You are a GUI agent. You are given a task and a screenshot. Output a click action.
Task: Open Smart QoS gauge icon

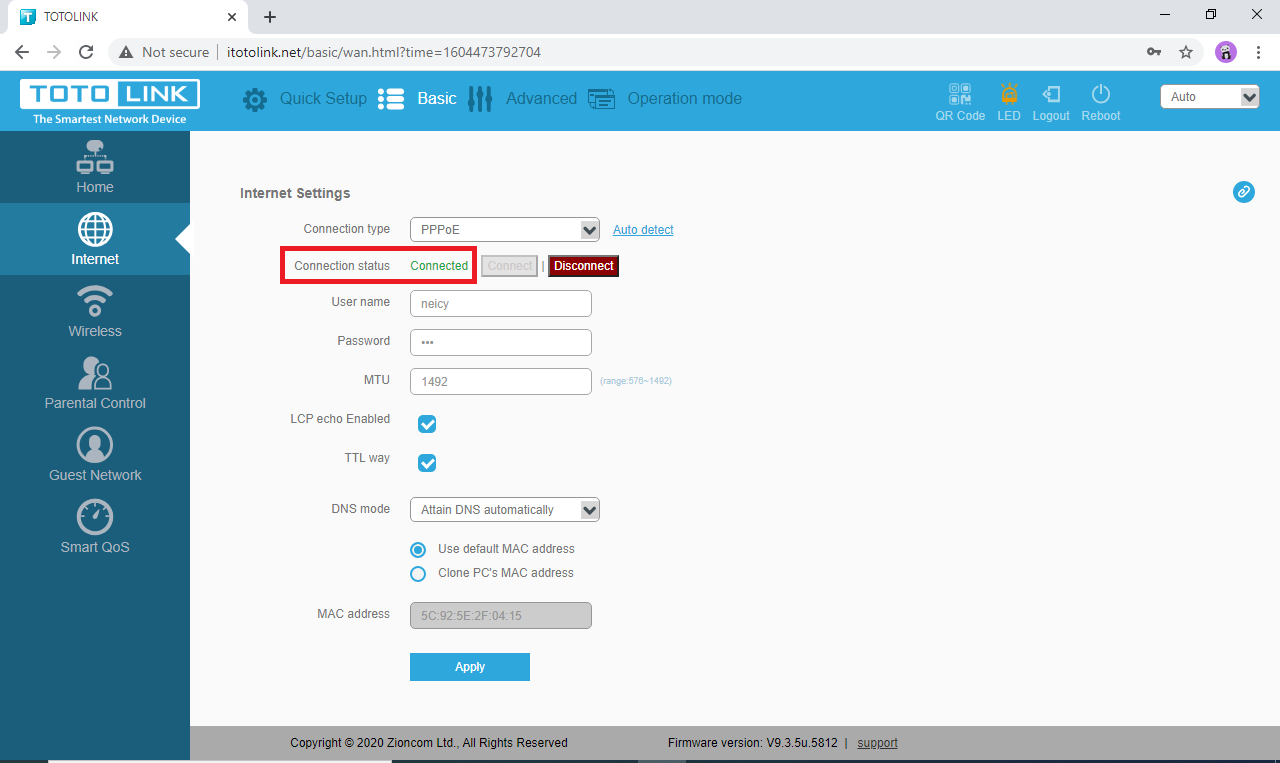[x=95, y=517]
